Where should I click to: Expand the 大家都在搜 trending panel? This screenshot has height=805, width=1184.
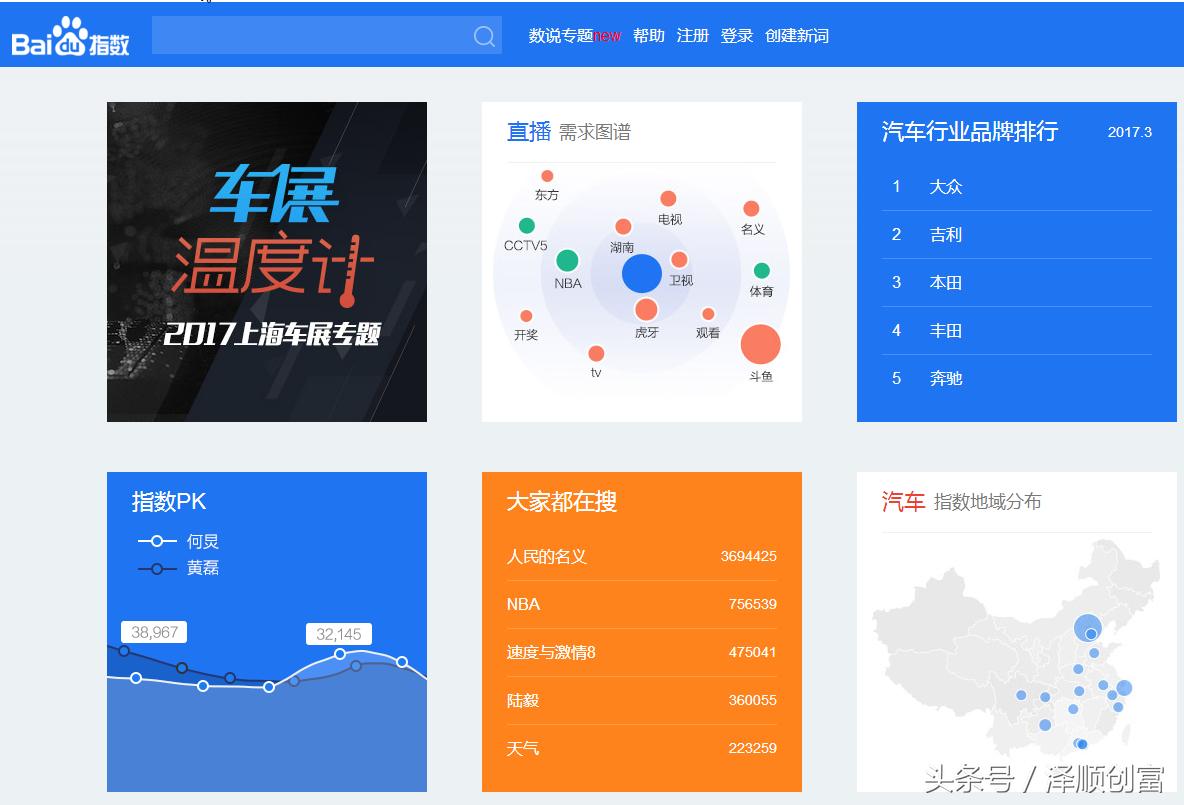tap(561, 502)
